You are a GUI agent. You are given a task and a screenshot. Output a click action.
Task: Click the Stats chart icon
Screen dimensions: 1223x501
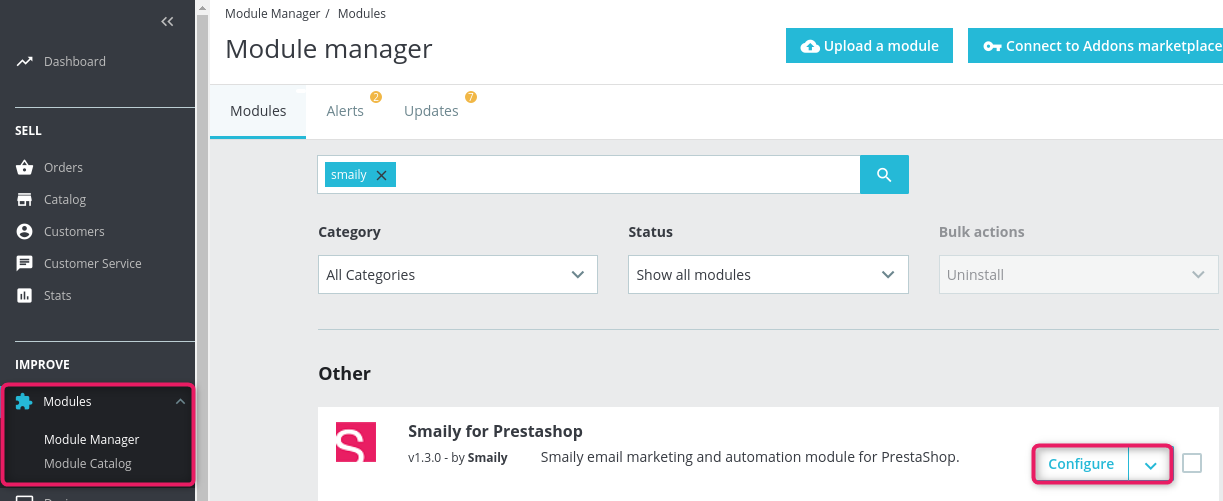click(25, 296)
